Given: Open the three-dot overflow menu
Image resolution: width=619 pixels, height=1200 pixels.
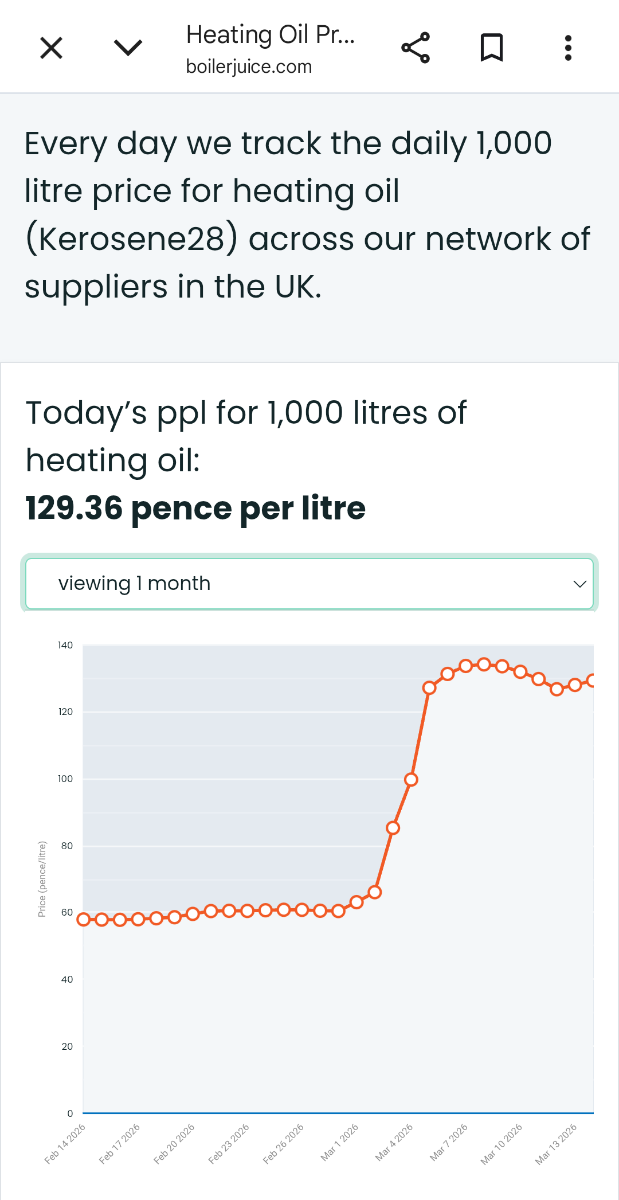Looking at the screenshot, I should click(x=567, y=47).
